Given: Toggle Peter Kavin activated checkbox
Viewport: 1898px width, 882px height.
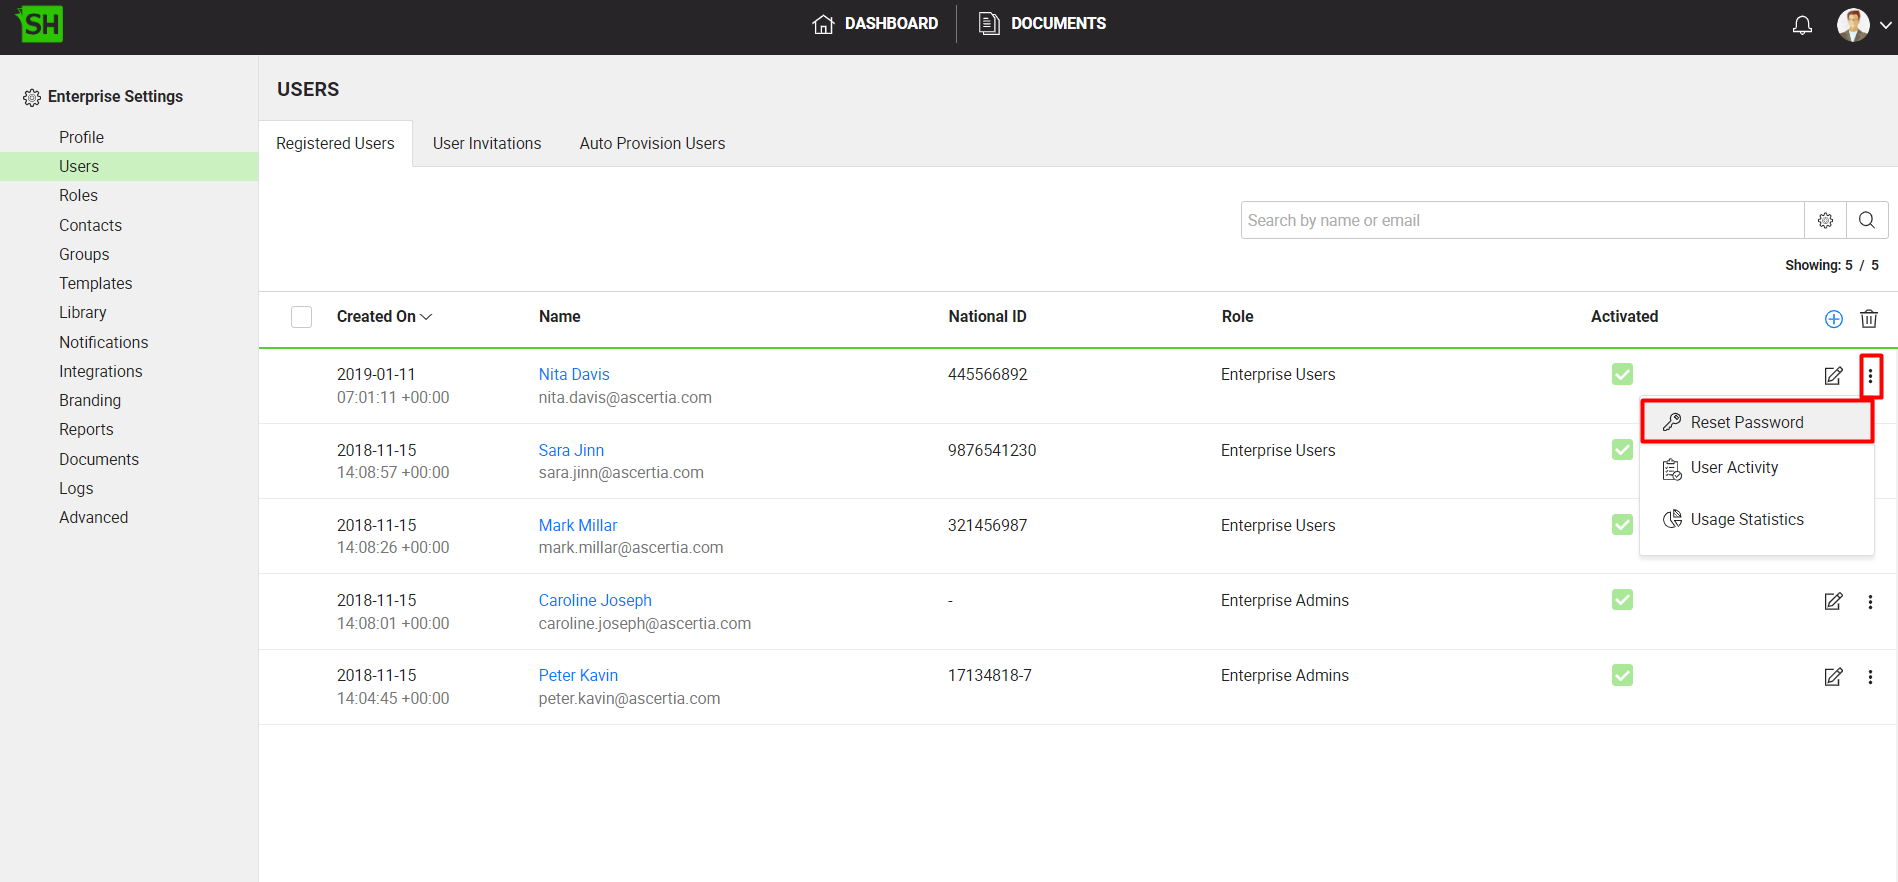Looking at the screenshot, I should (x=1622, y=675).
